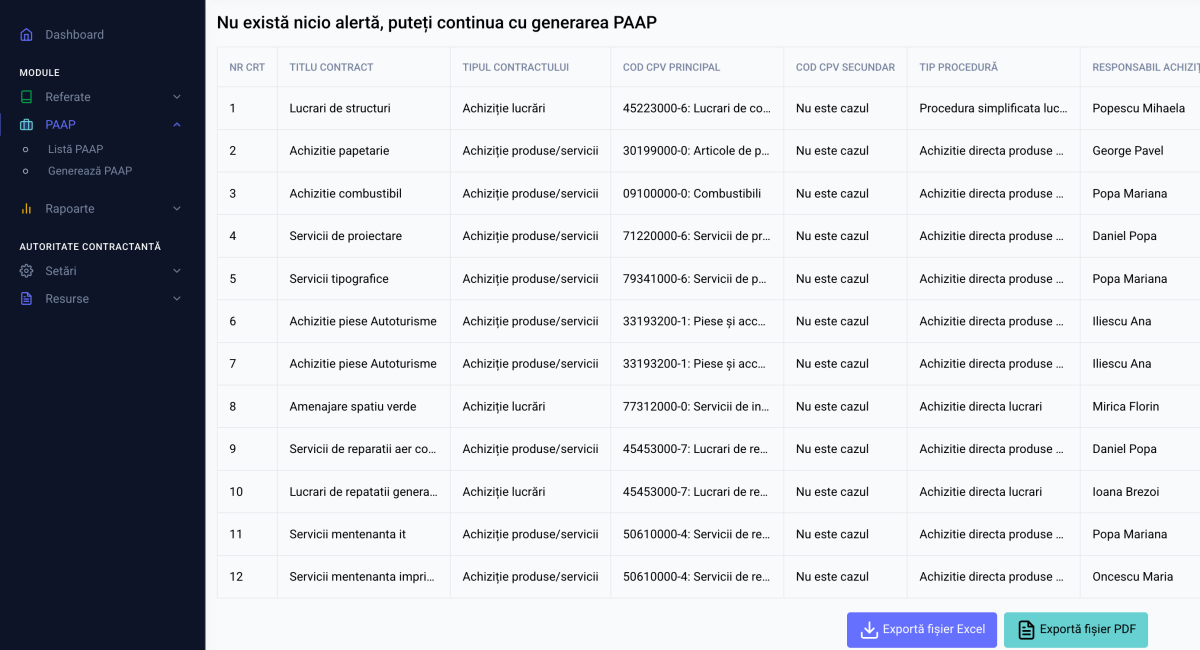Viewport: 1200px width, 650px height.
Task: Export table using Exportă fișier Excel
Action: click(x=922, y=630)
